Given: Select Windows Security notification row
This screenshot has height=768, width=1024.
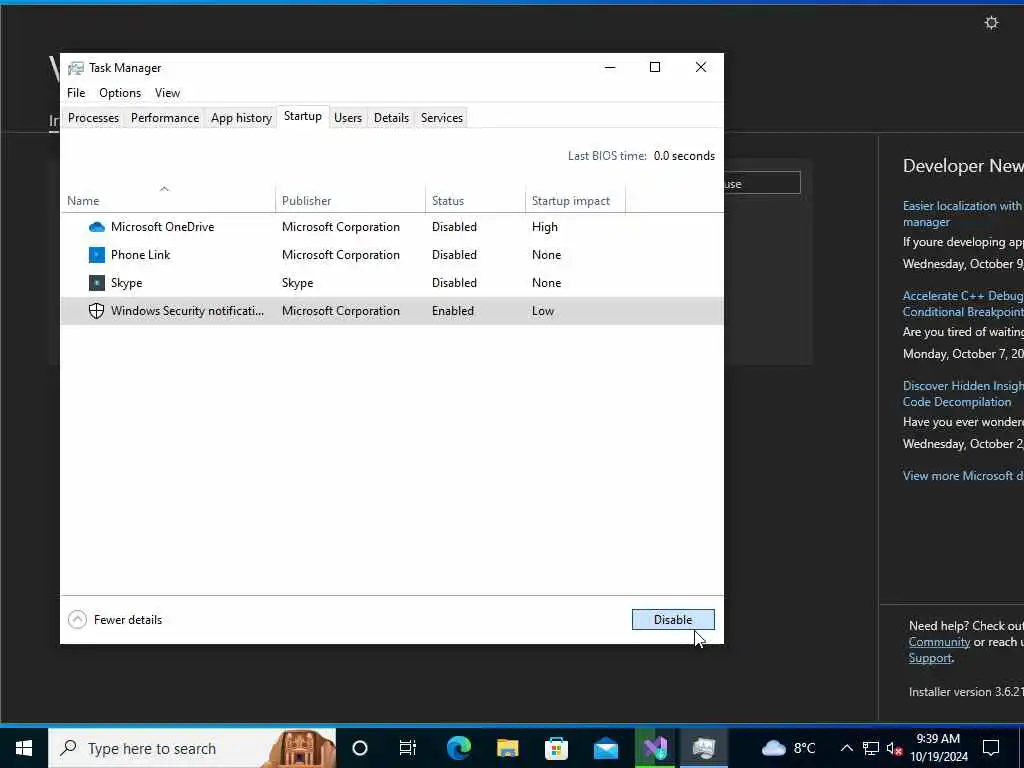Looking at the screenshot, I should click(392, 311).
